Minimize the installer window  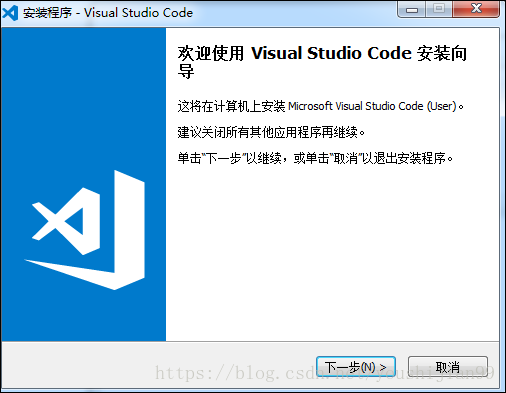click(x=411, y=9)
